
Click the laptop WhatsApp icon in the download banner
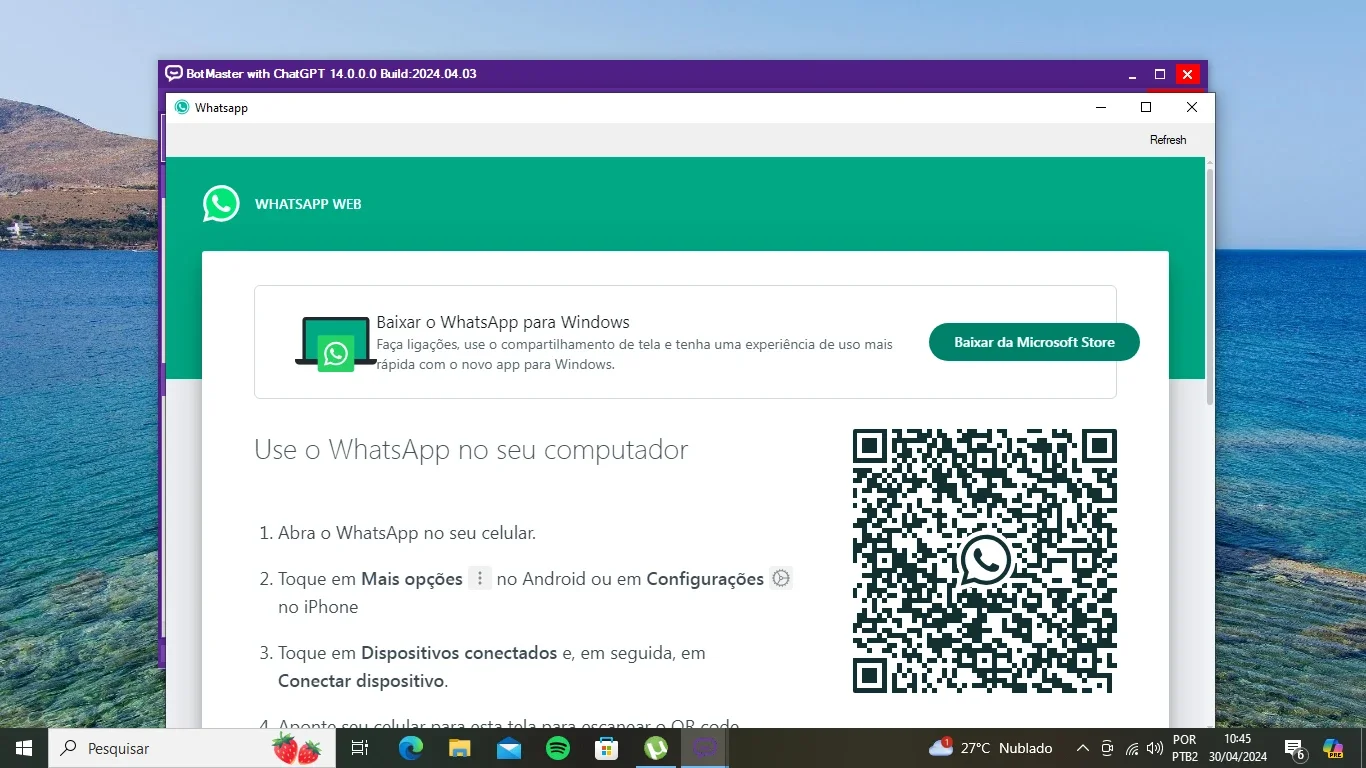[335, 343]
